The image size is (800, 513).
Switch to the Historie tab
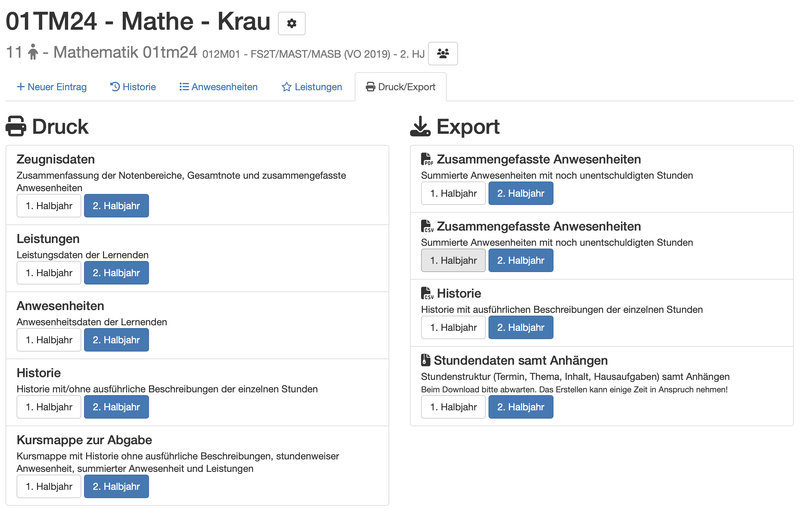point(133,87)
